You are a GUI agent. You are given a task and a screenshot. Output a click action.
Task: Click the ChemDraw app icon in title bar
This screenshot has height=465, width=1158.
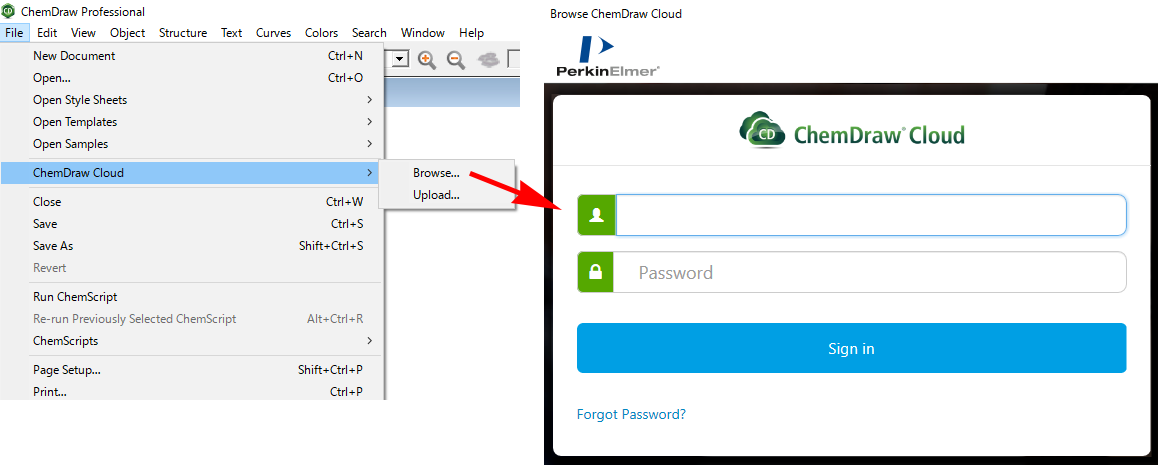pos(9,12)
